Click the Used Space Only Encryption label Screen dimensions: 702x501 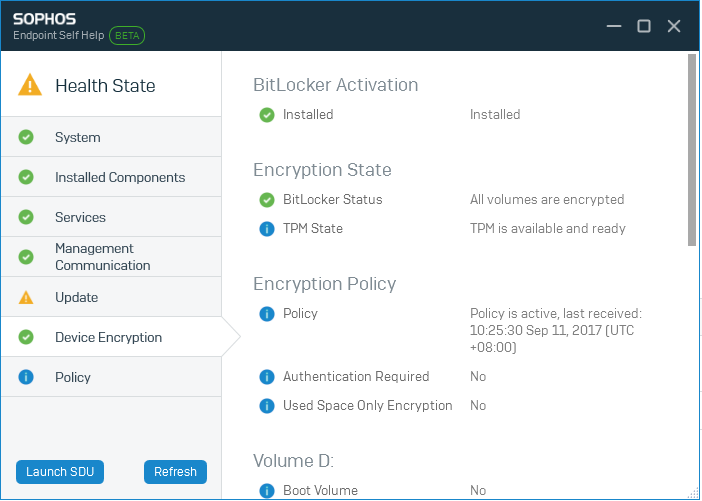pyautogui.click(x=368, y=406)
